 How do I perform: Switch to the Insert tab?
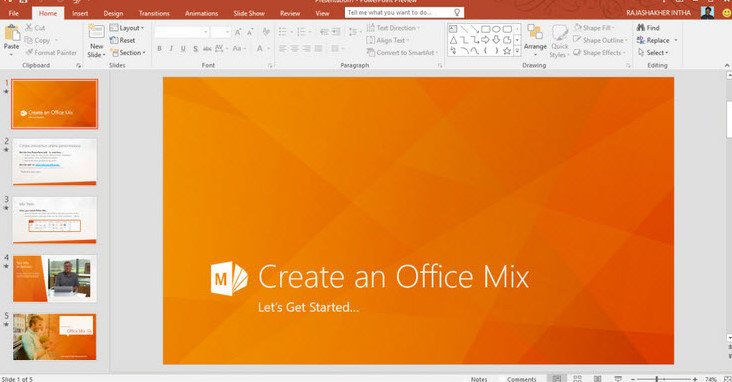pyautogui.click(x=80, y=13)
